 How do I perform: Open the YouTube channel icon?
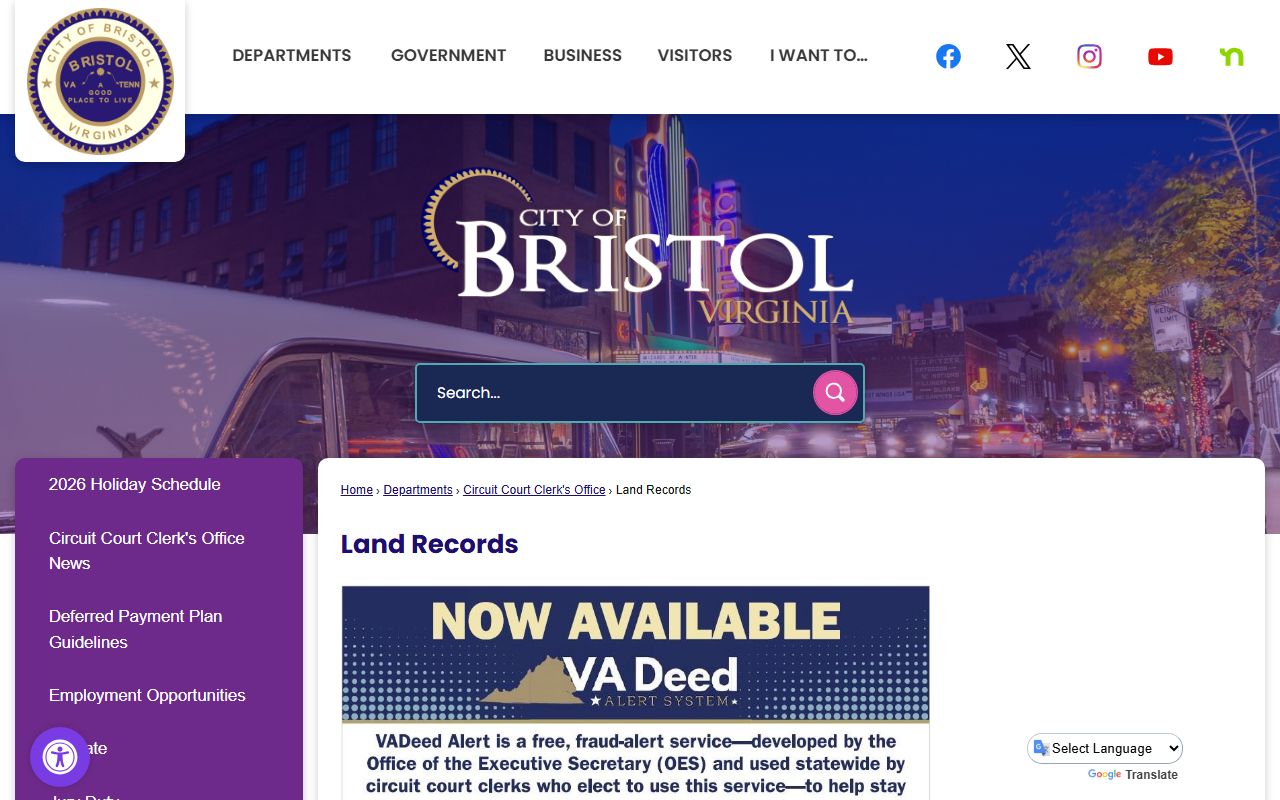(1160, 57)
